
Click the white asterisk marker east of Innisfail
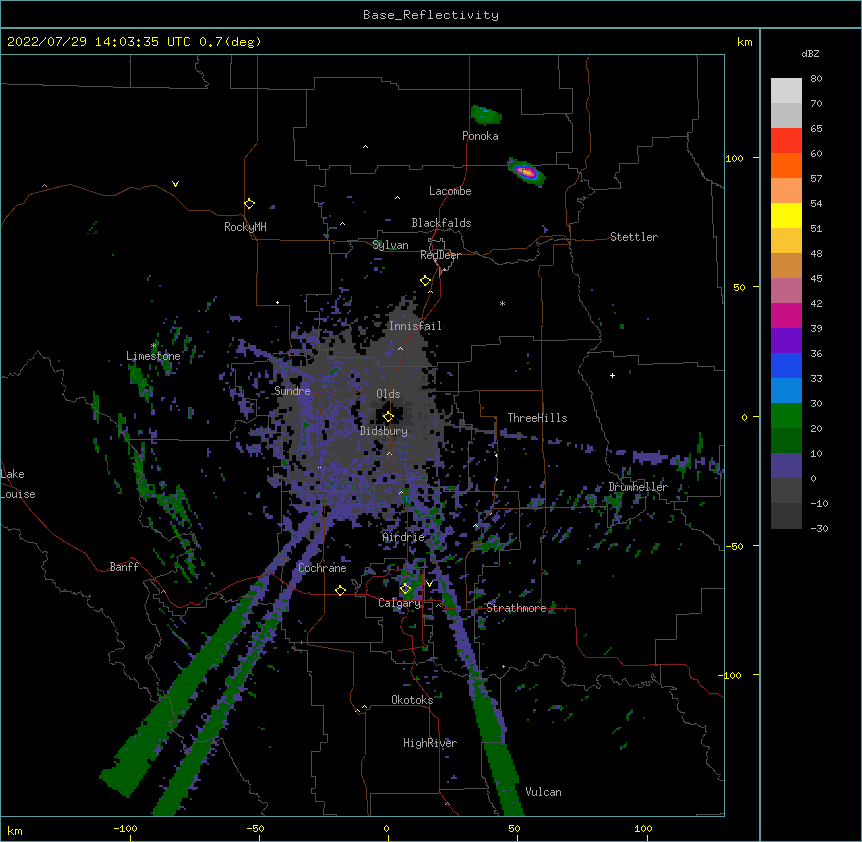pyautogui.click(x=502, y=303)
